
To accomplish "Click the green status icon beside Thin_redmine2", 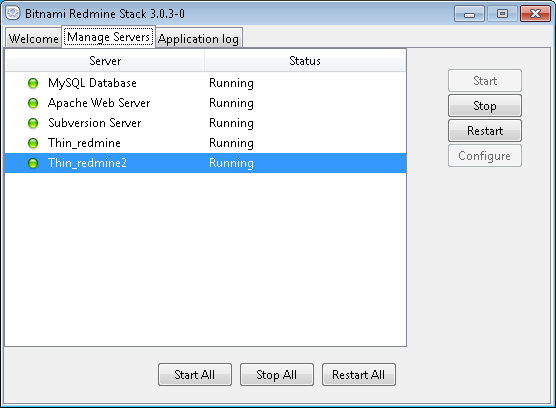I will coord(33,163).
